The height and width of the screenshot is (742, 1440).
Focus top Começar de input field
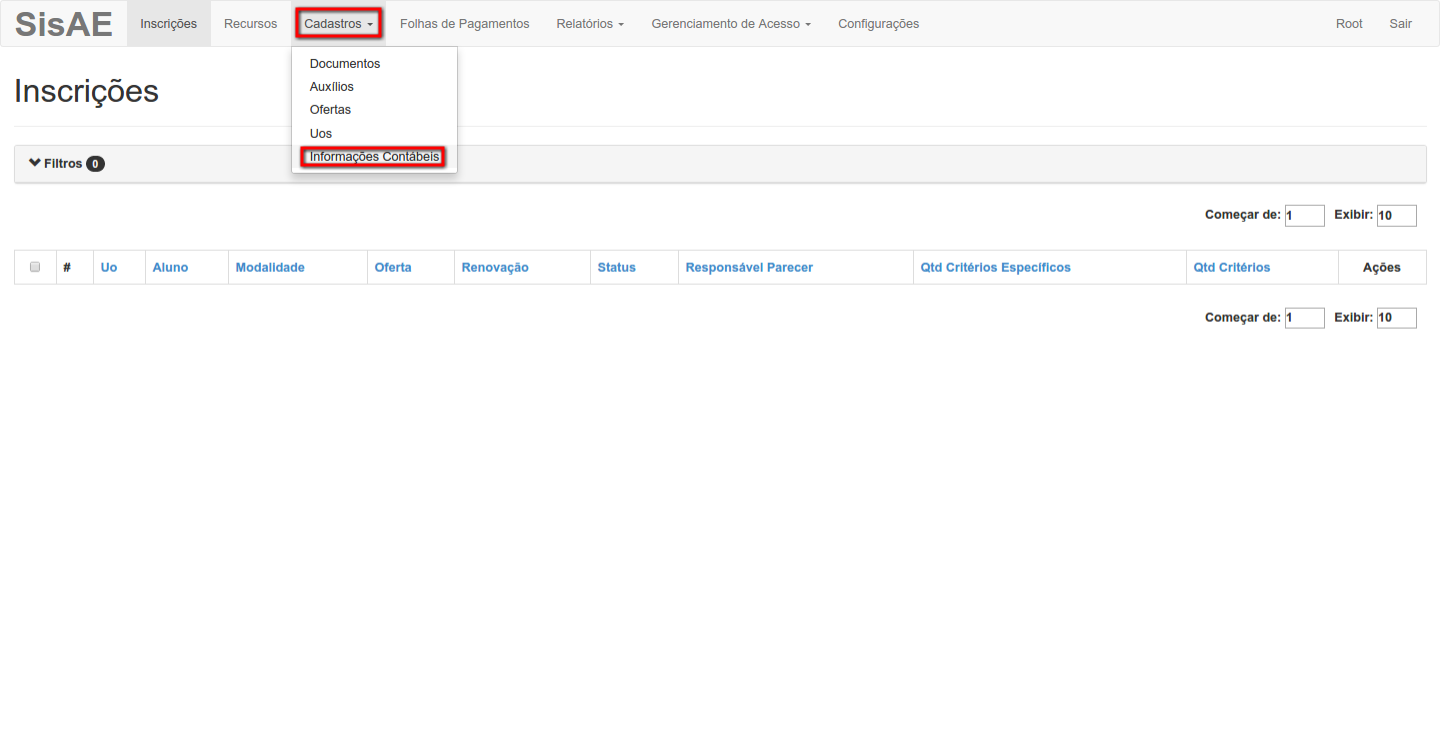tap(1305, 215)
